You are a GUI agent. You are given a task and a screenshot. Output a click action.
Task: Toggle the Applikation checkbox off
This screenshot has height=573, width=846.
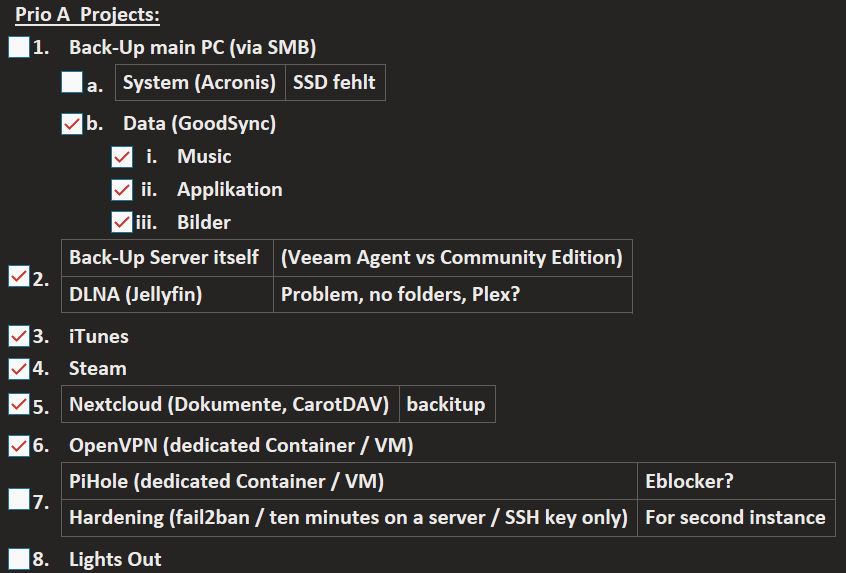click(x=122, y=190)
